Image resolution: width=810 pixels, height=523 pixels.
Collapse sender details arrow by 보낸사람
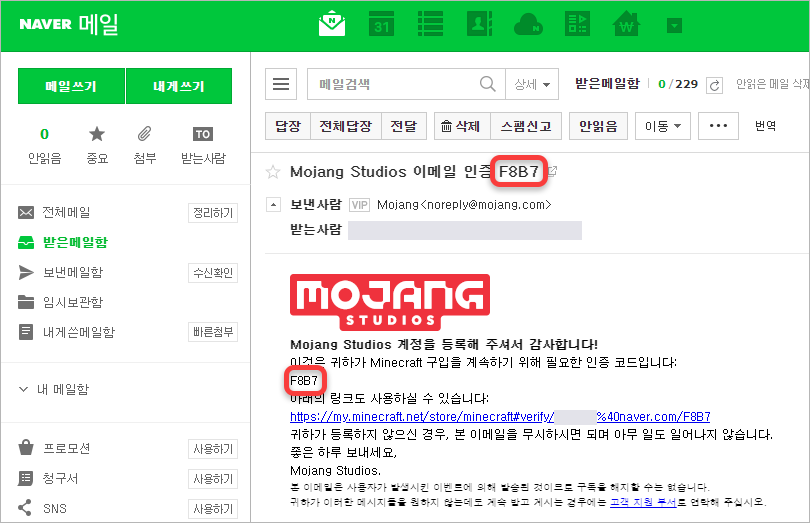[x=273, y=205]
